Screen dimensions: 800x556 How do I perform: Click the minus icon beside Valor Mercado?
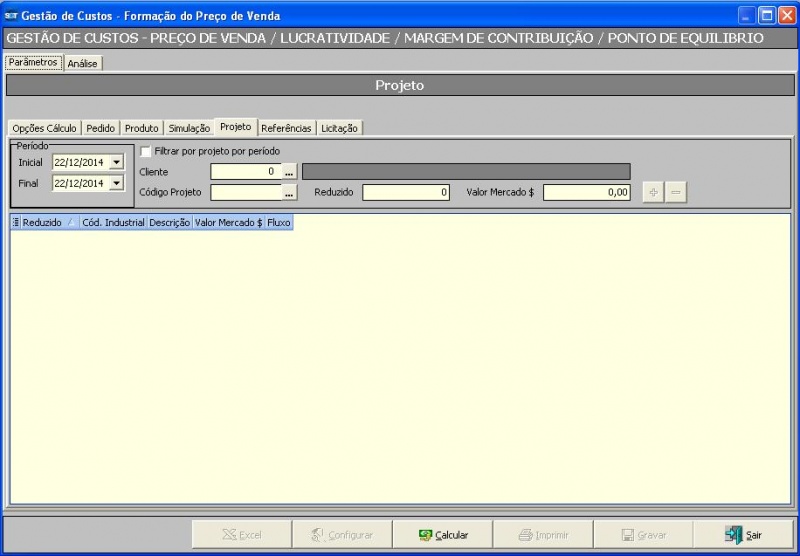tap(676, 192)
